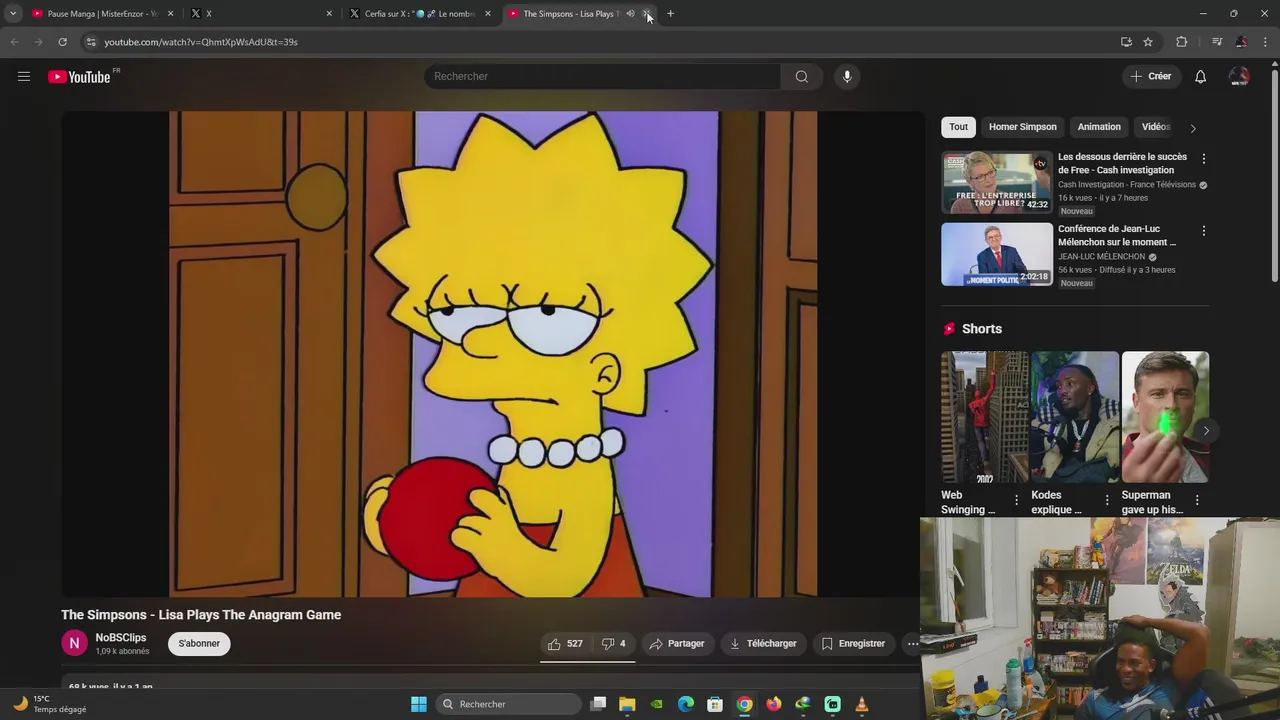Go back in the browser
Image resolution: width=1280 pixels, height=720 pixels.
(14, 42)
